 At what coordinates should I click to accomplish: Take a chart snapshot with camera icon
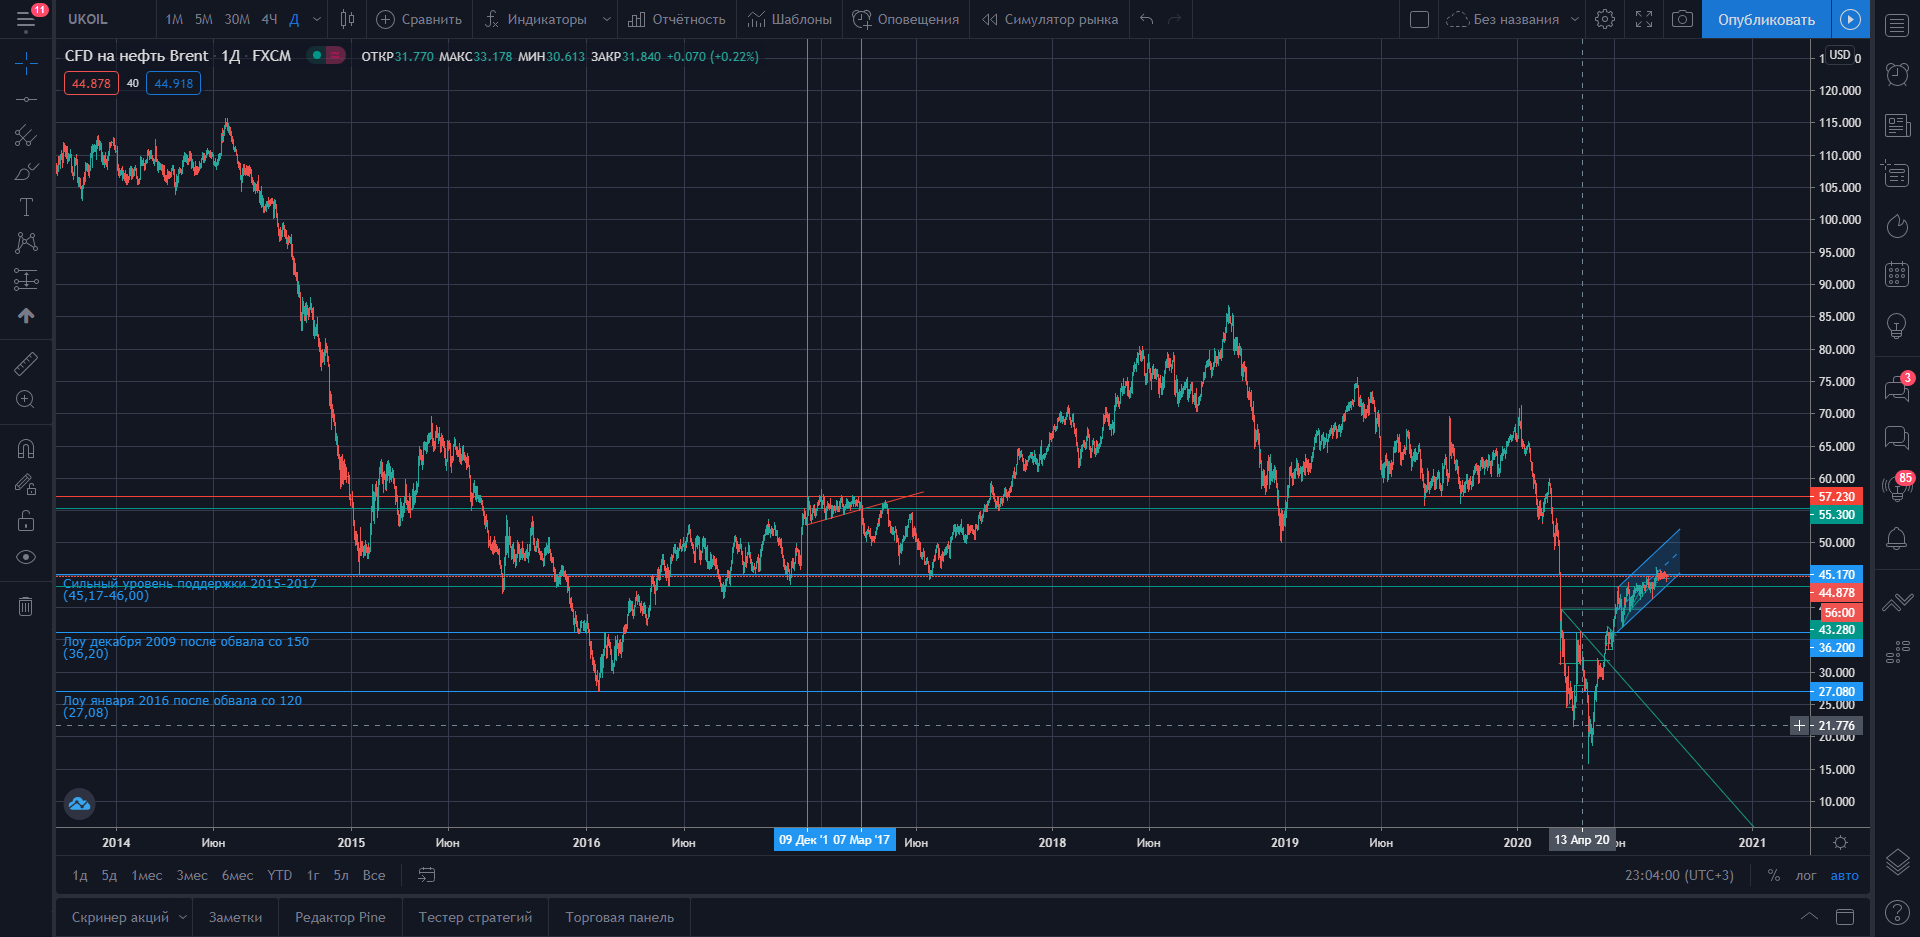(x=1682, y=19)
